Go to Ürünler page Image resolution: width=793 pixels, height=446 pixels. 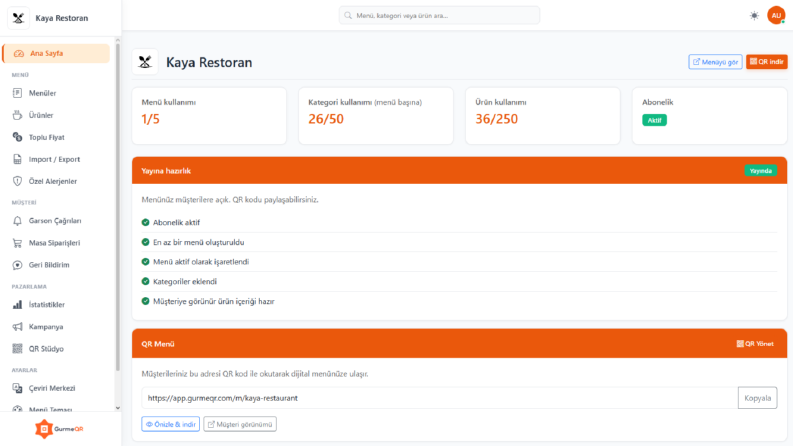[x=56, y=115]
